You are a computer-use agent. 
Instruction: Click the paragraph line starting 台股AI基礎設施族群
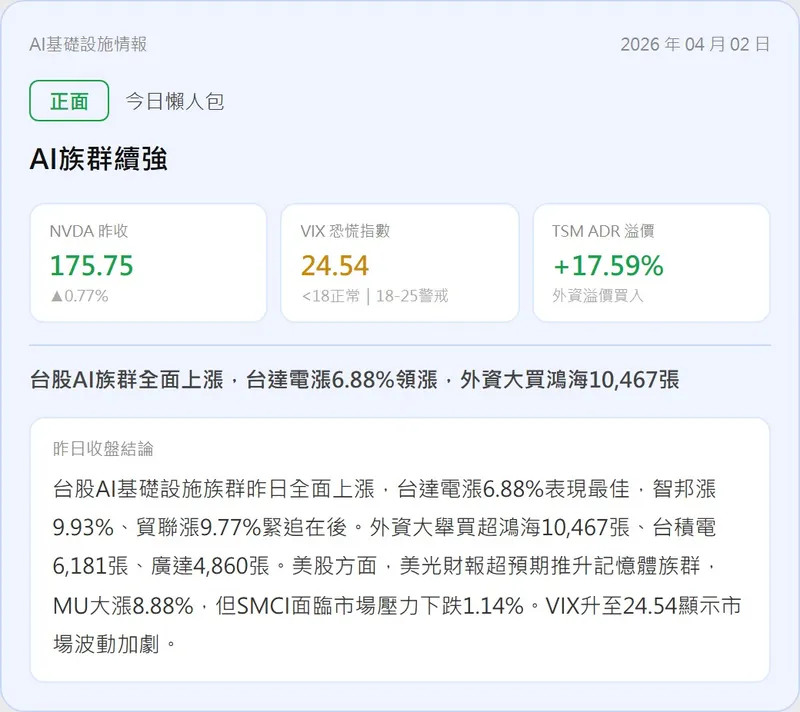385,489
